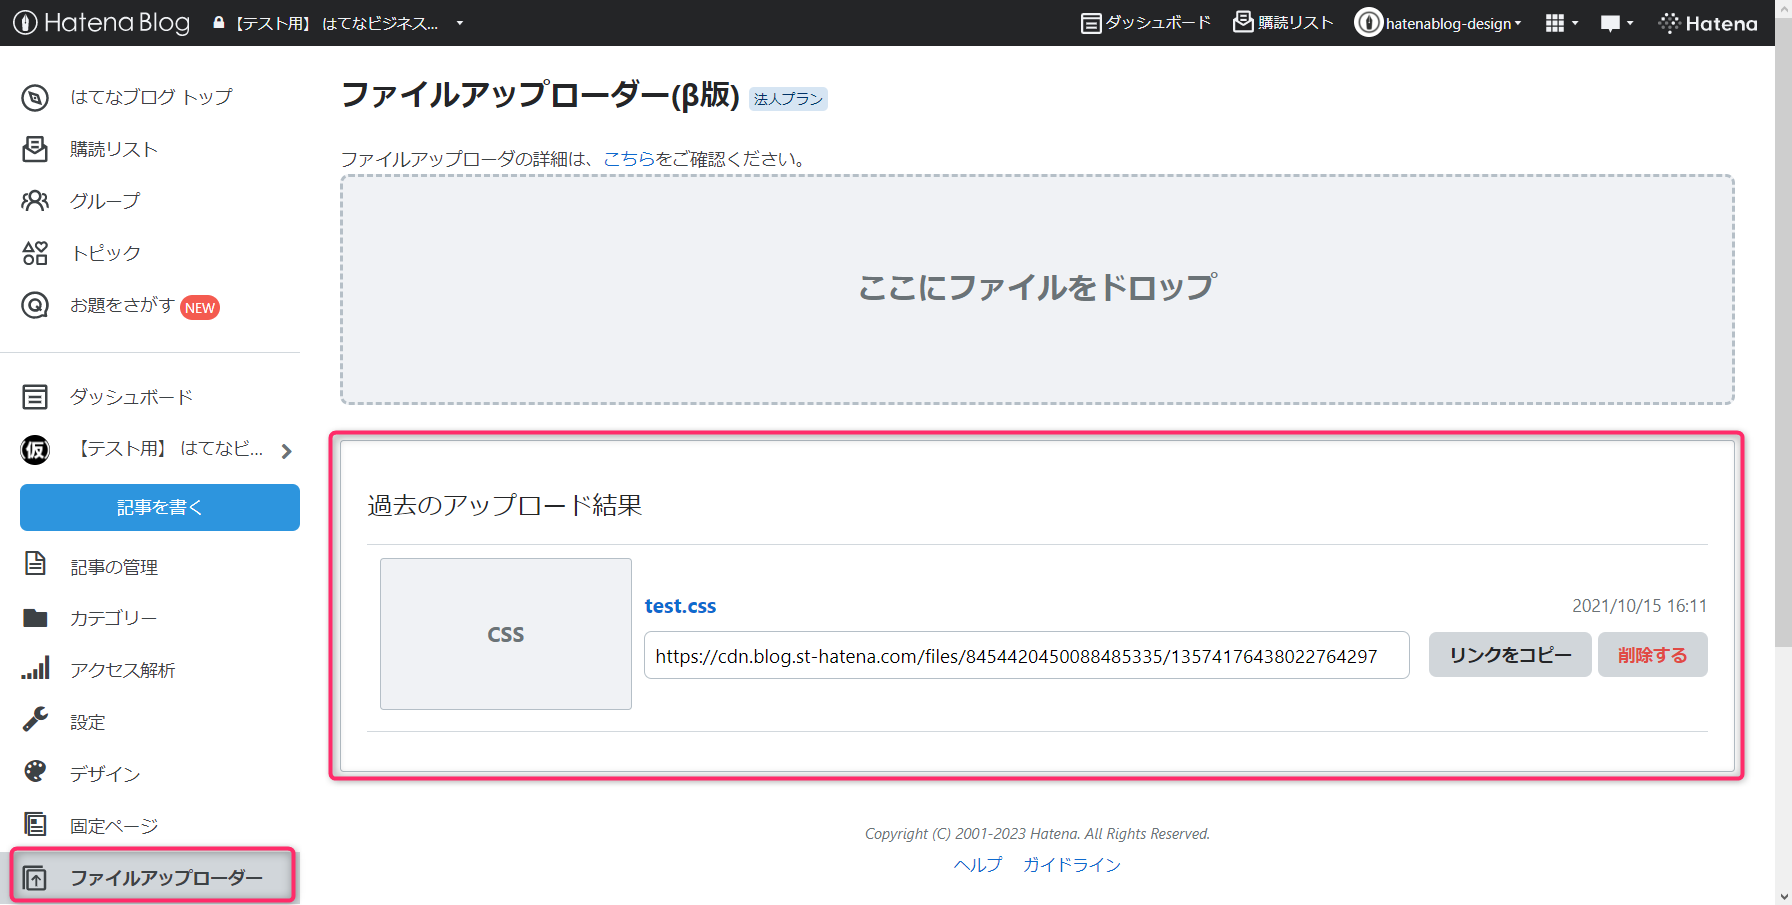Click the リンクをコピー button

(1510, 655)
